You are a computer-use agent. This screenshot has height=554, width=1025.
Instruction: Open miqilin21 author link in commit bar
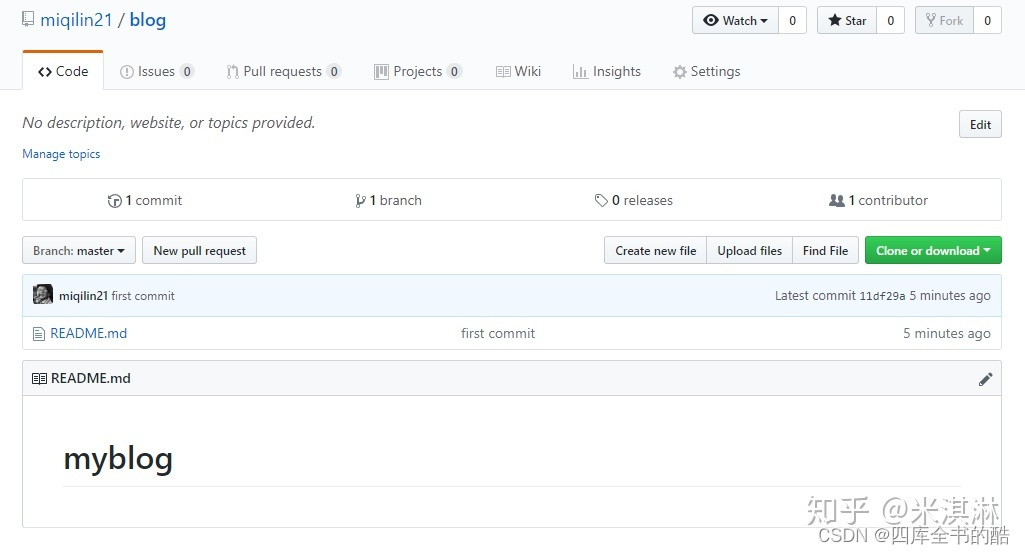pos(83,296)
